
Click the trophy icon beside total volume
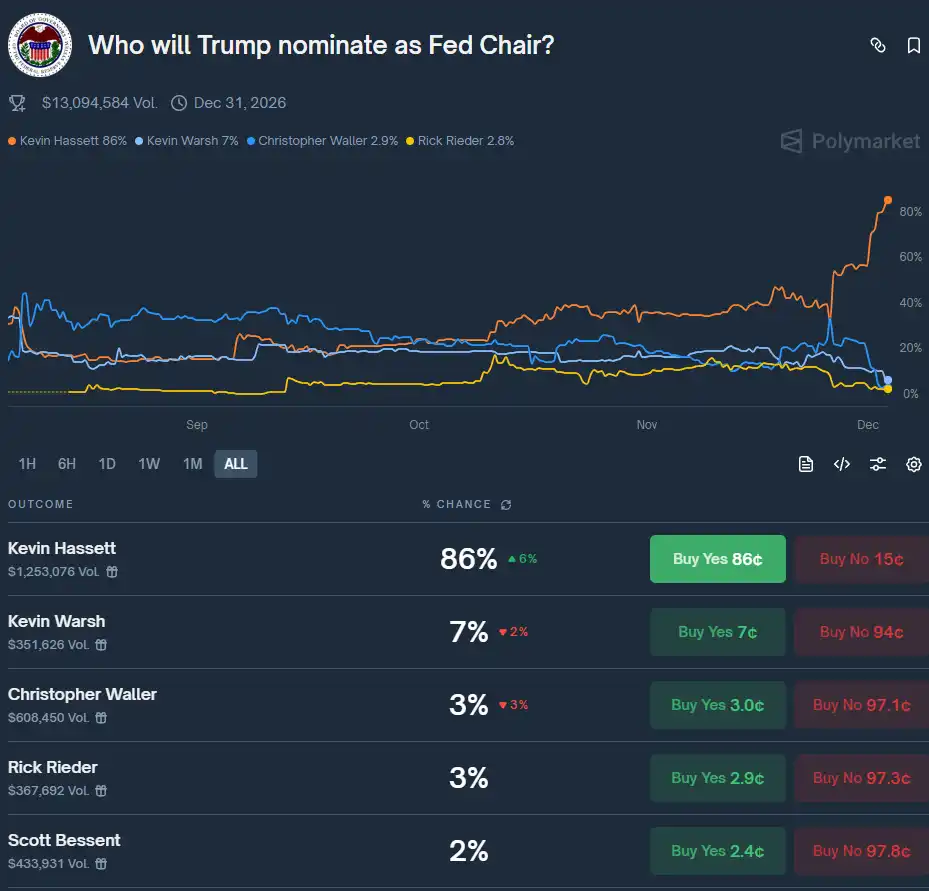point(16,102)
